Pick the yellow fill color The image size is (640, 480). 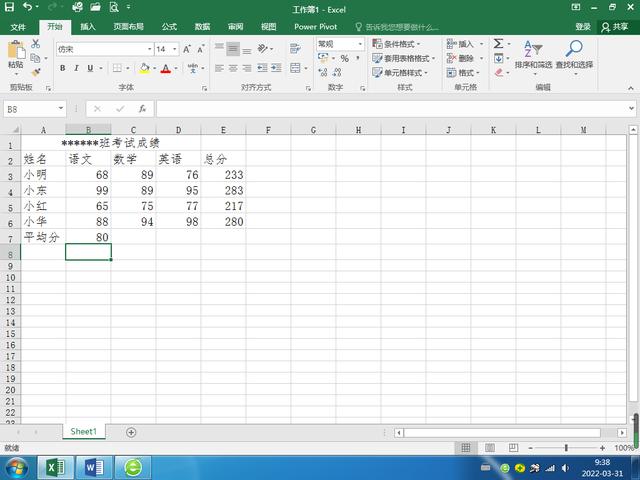(x=144, y=68)
